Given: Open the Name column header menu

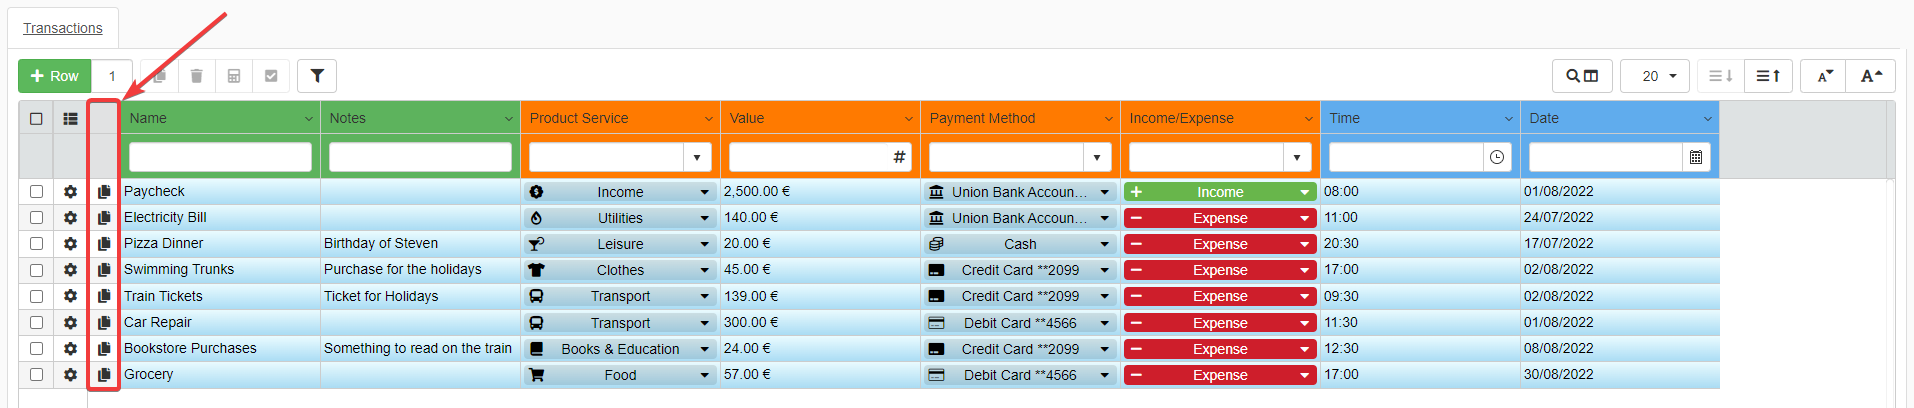Looking at the screenshot, I should 308,119.
